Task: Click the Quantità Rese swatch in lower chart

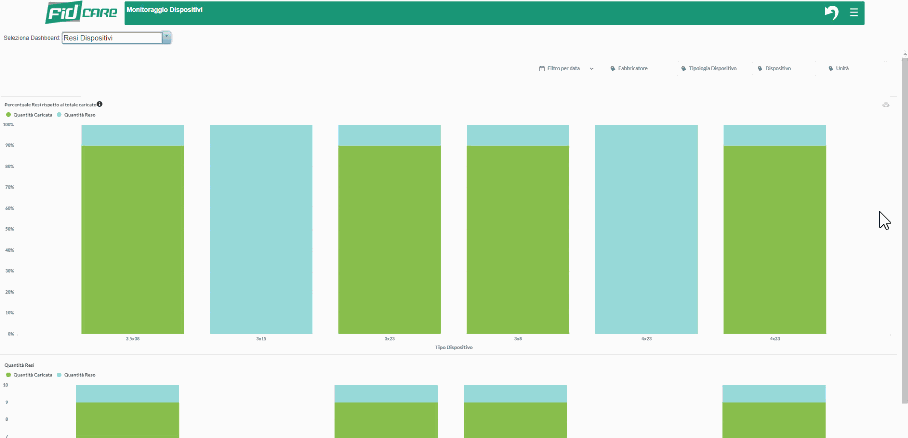Action: (x=60, y=375)
